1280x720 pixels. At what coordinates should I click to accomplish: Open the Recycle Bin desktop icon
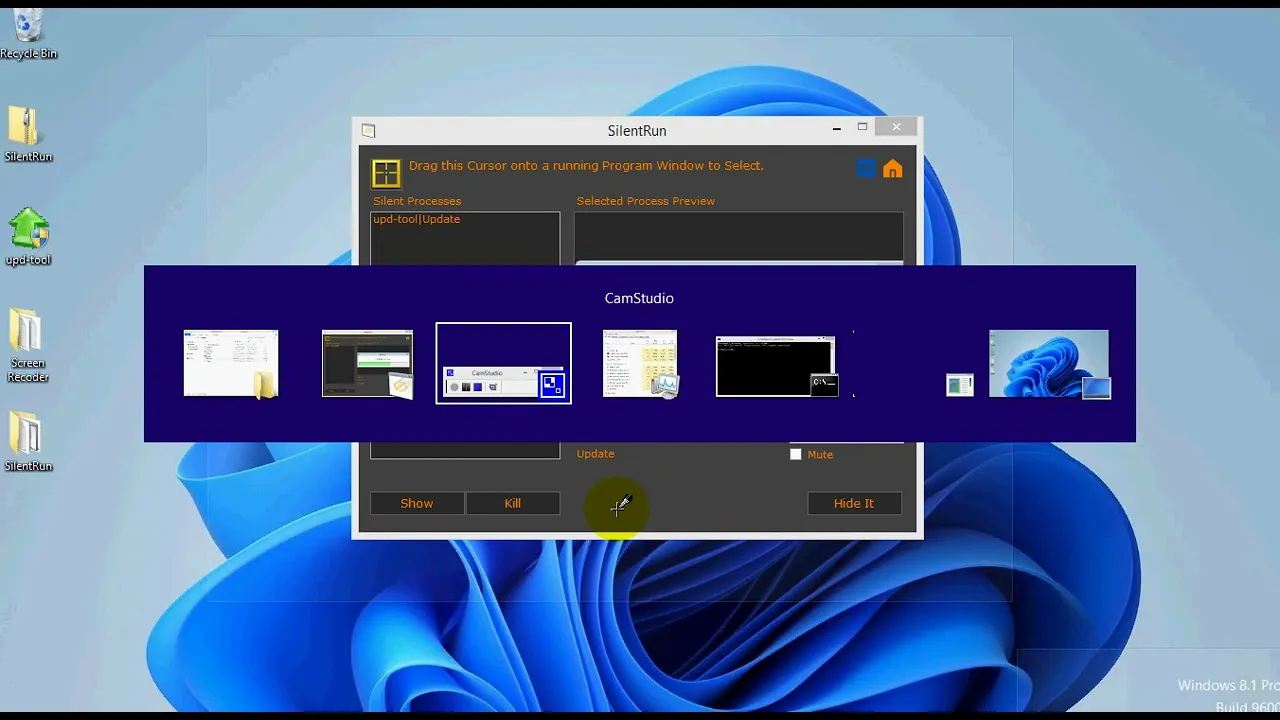(x=28, y=32)
